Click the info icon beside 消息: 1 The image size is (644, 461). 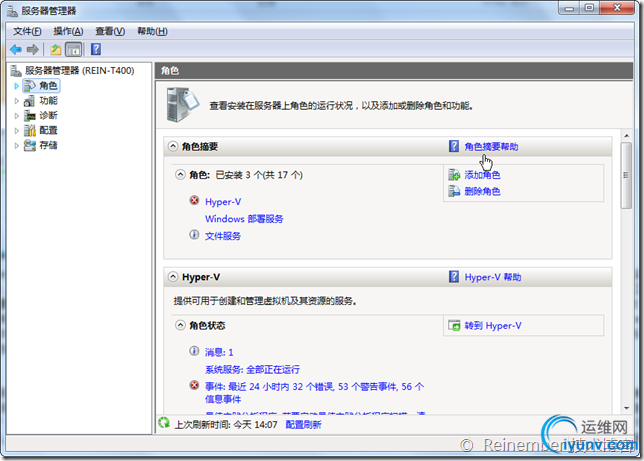tap(194, 351)
